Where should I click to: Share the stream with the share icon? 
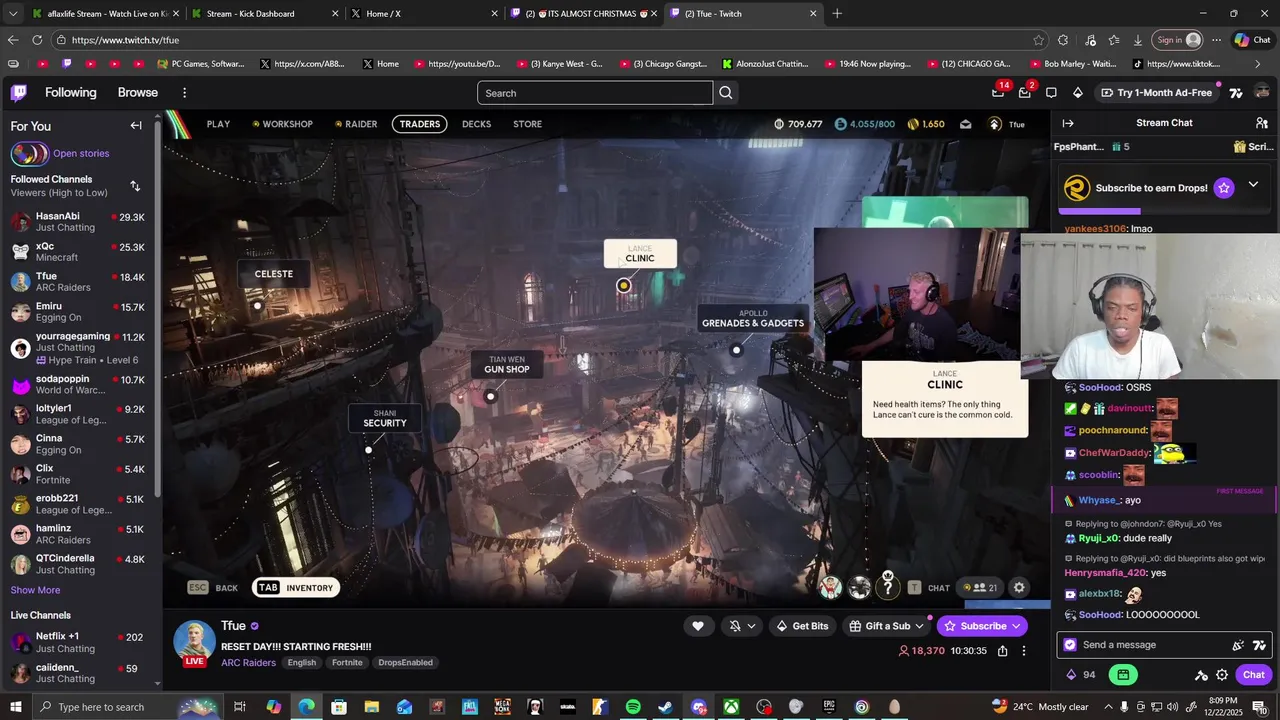[1002, 651]
